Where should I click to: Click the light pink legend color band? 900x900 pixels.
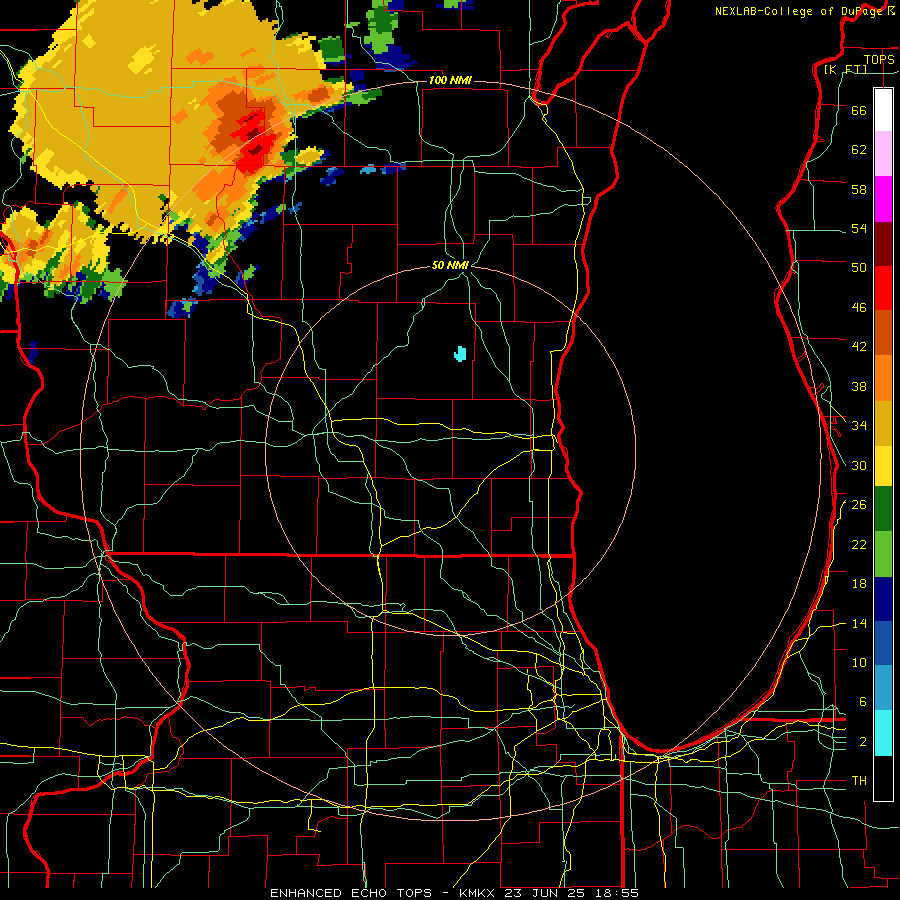pyautogui.click(x=883, y=154)
